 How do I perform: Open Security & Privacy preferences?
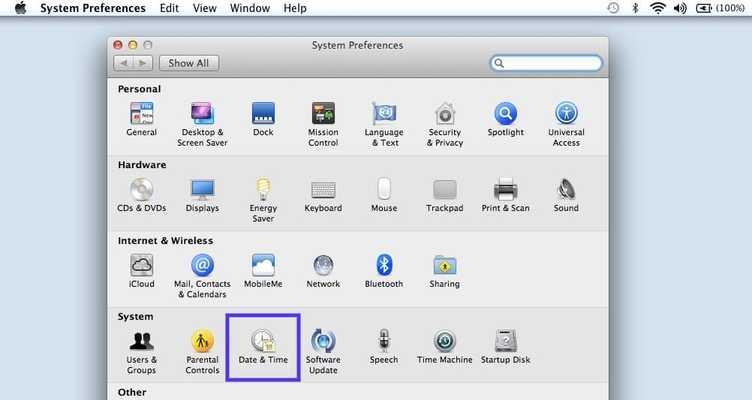pyautogui.click(x=445, y=124)
